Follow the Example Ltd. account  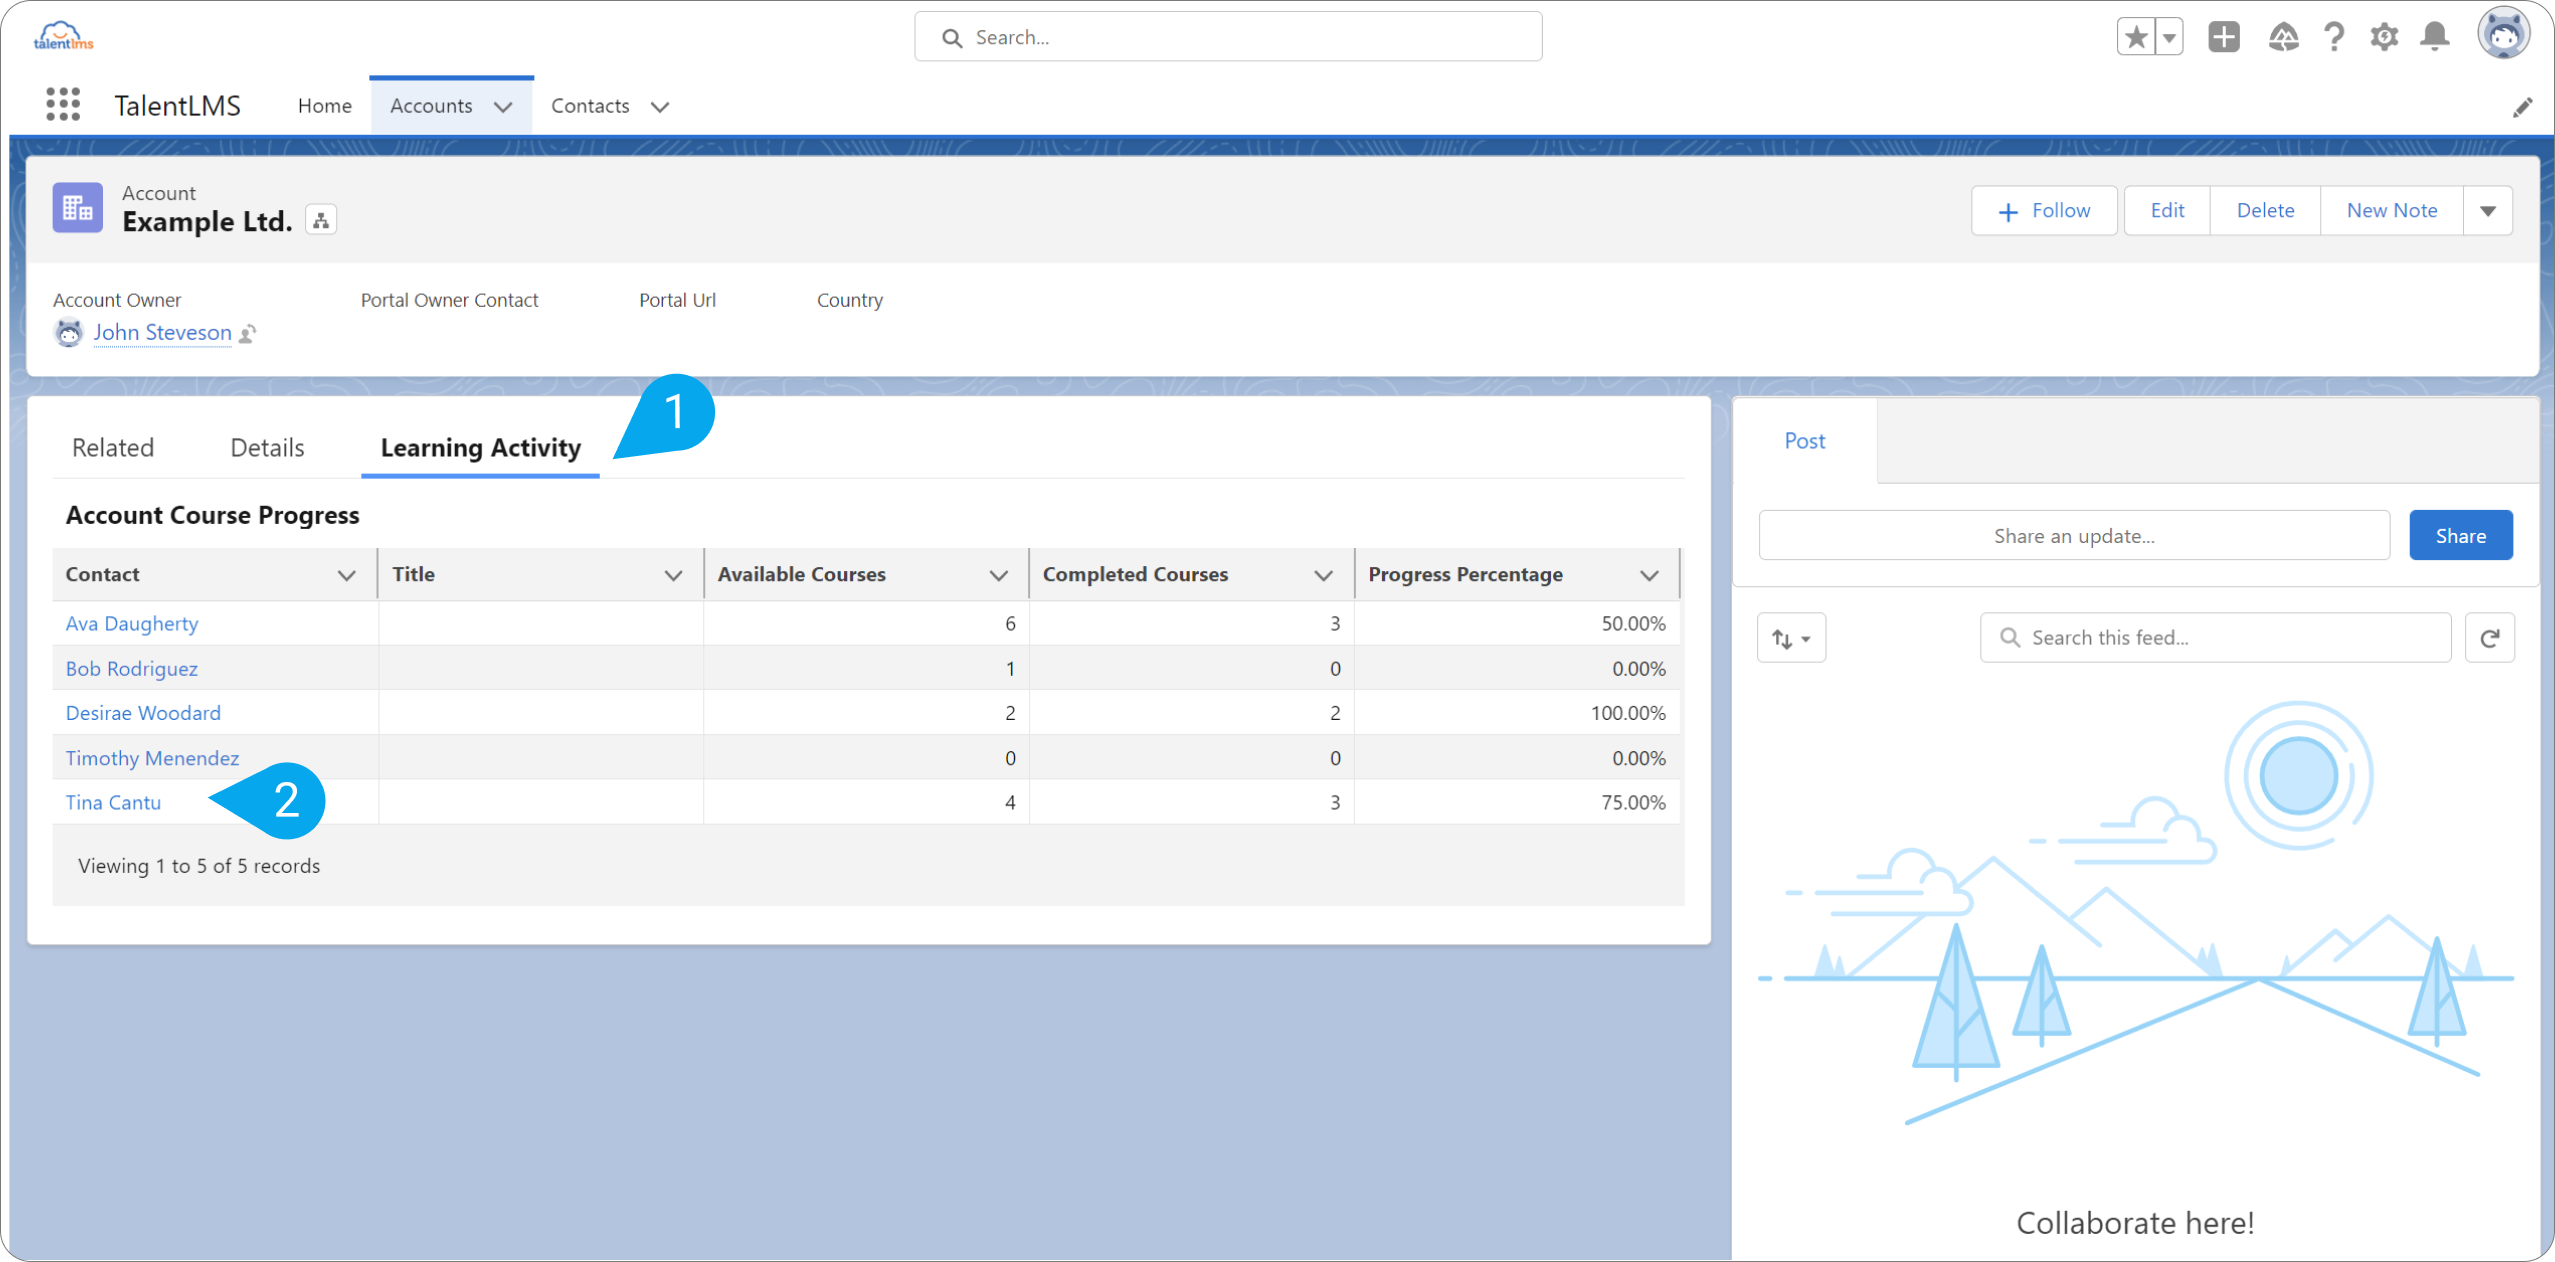tap(2043, 210)
